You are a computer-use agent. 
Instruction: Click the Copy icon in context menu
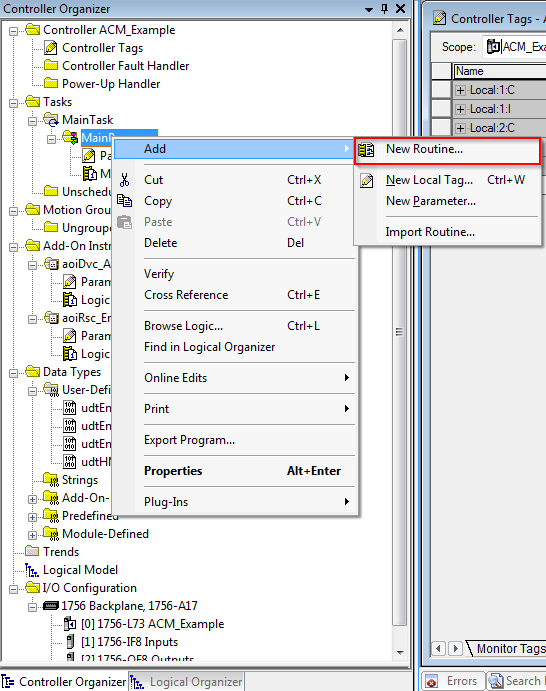tap(124, 201)
